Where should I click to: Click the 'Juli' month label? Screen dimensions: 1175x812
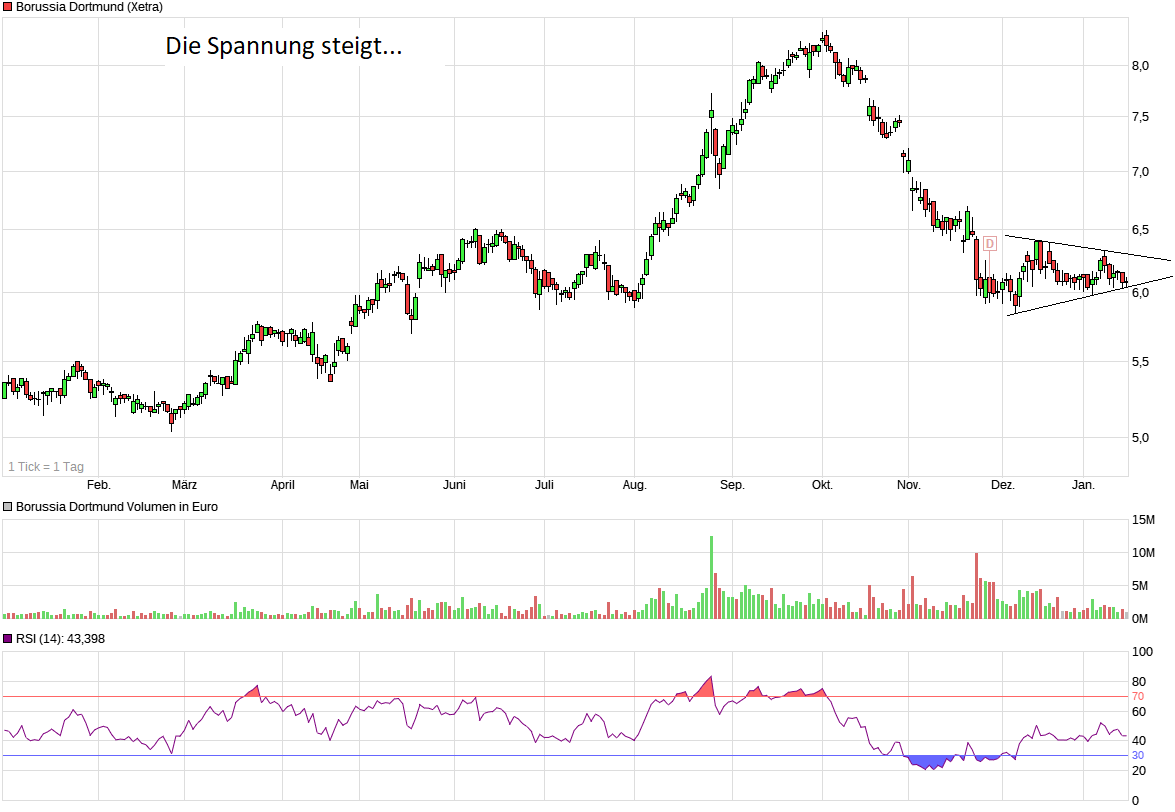click(544, 485)
